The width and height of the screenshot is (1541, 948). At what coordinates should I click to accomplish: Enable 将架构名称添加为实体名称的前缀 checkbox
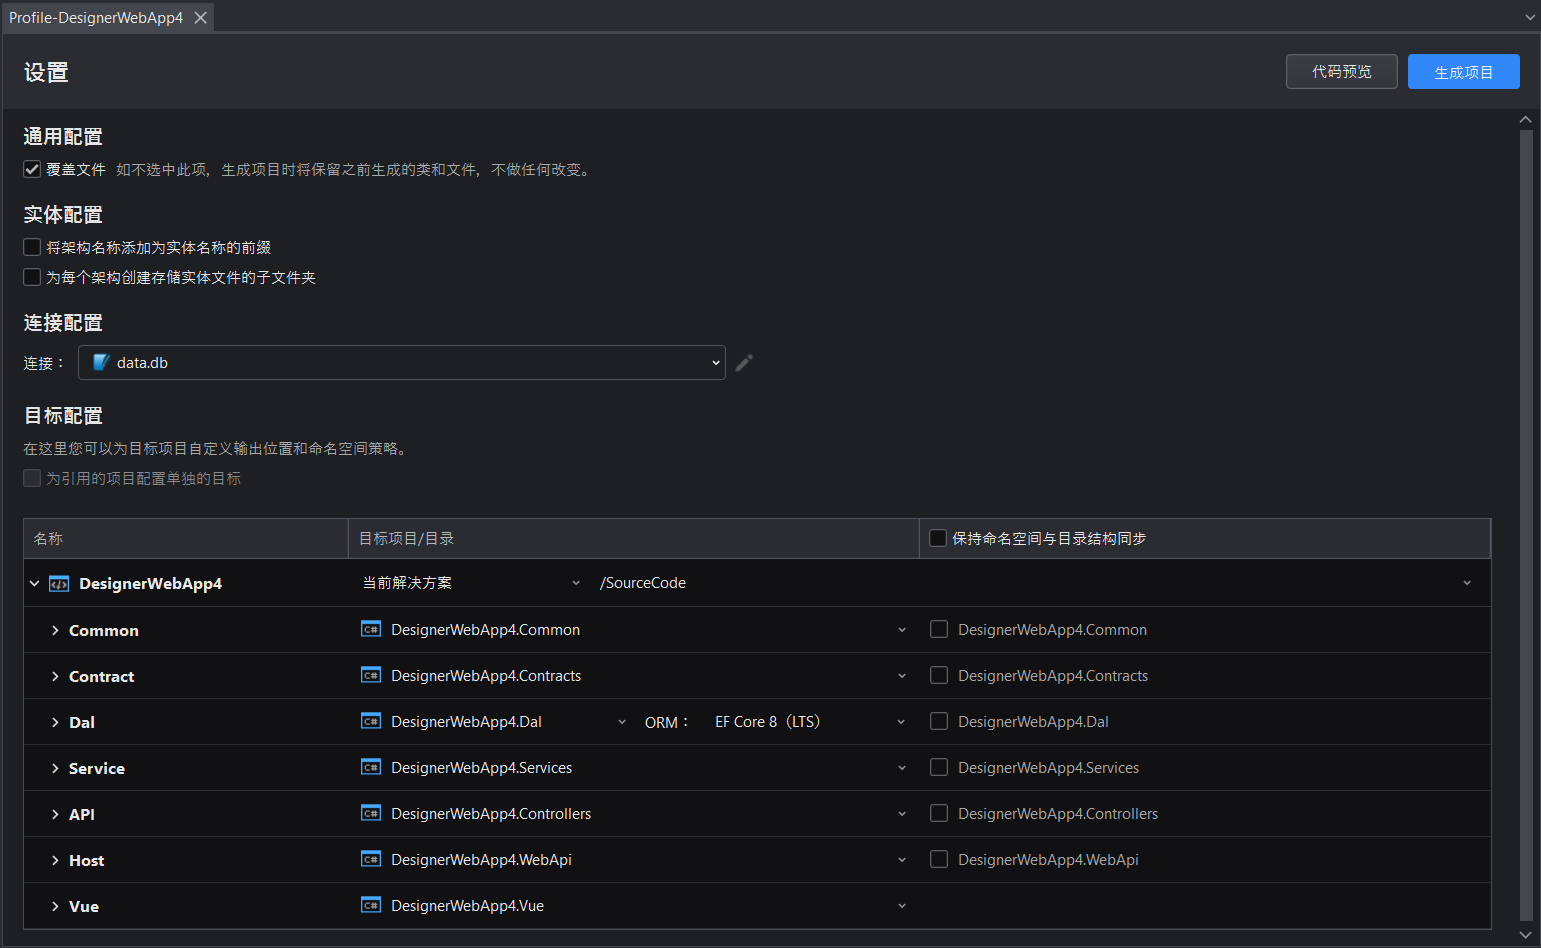point(32,247)
